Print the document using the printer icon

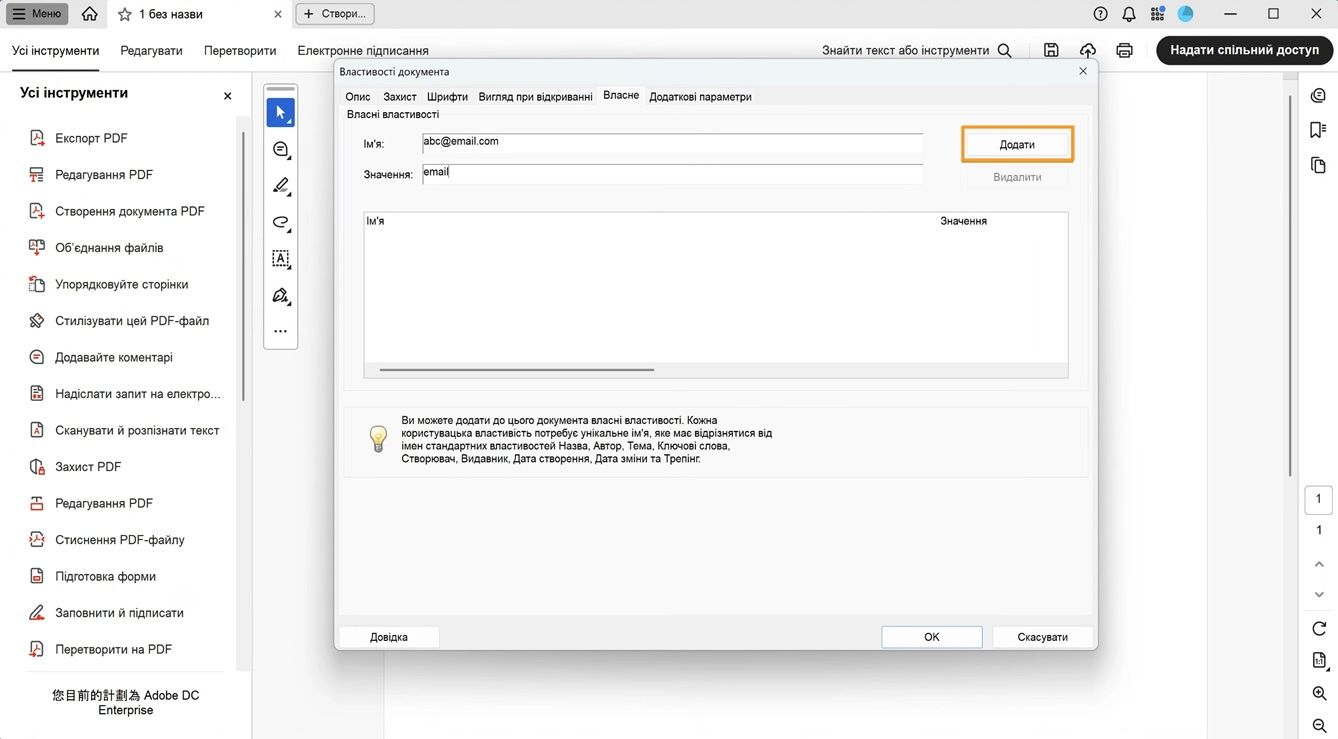[x=1125, y=50]
